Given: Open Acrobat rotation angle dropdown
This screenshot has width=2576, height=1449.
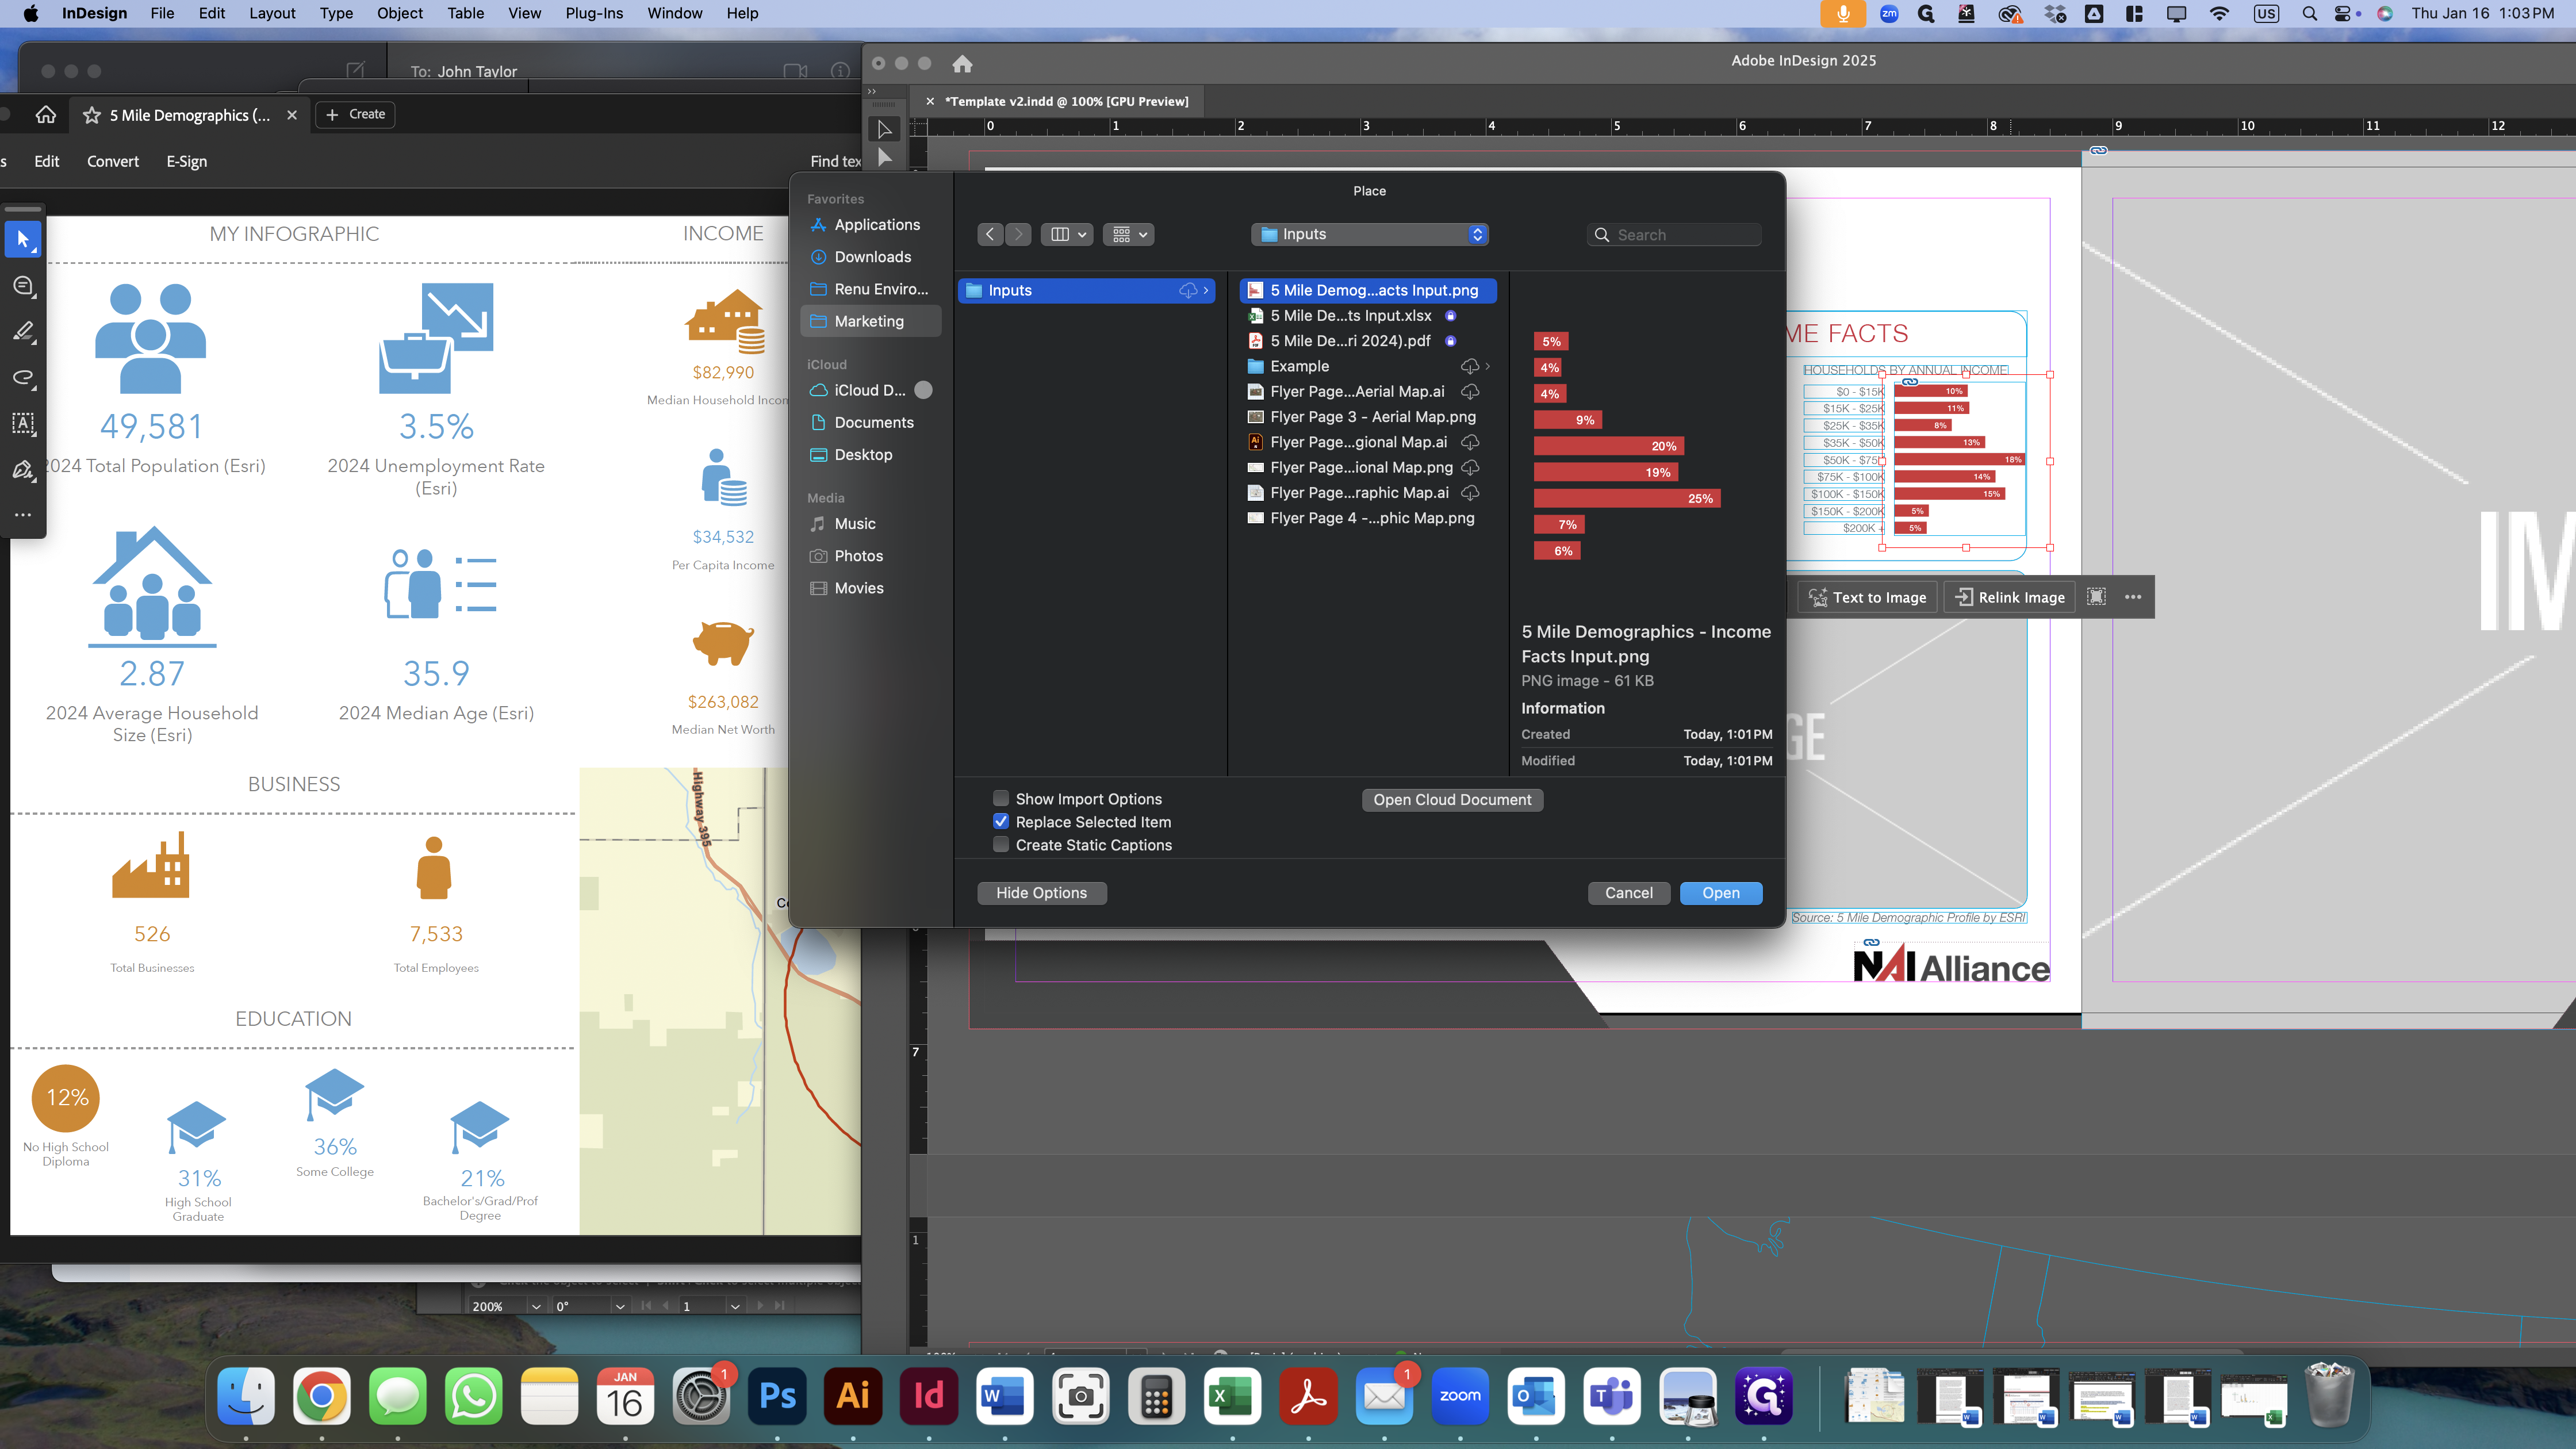Looking at the screenshot, I should click(620, 1306).
